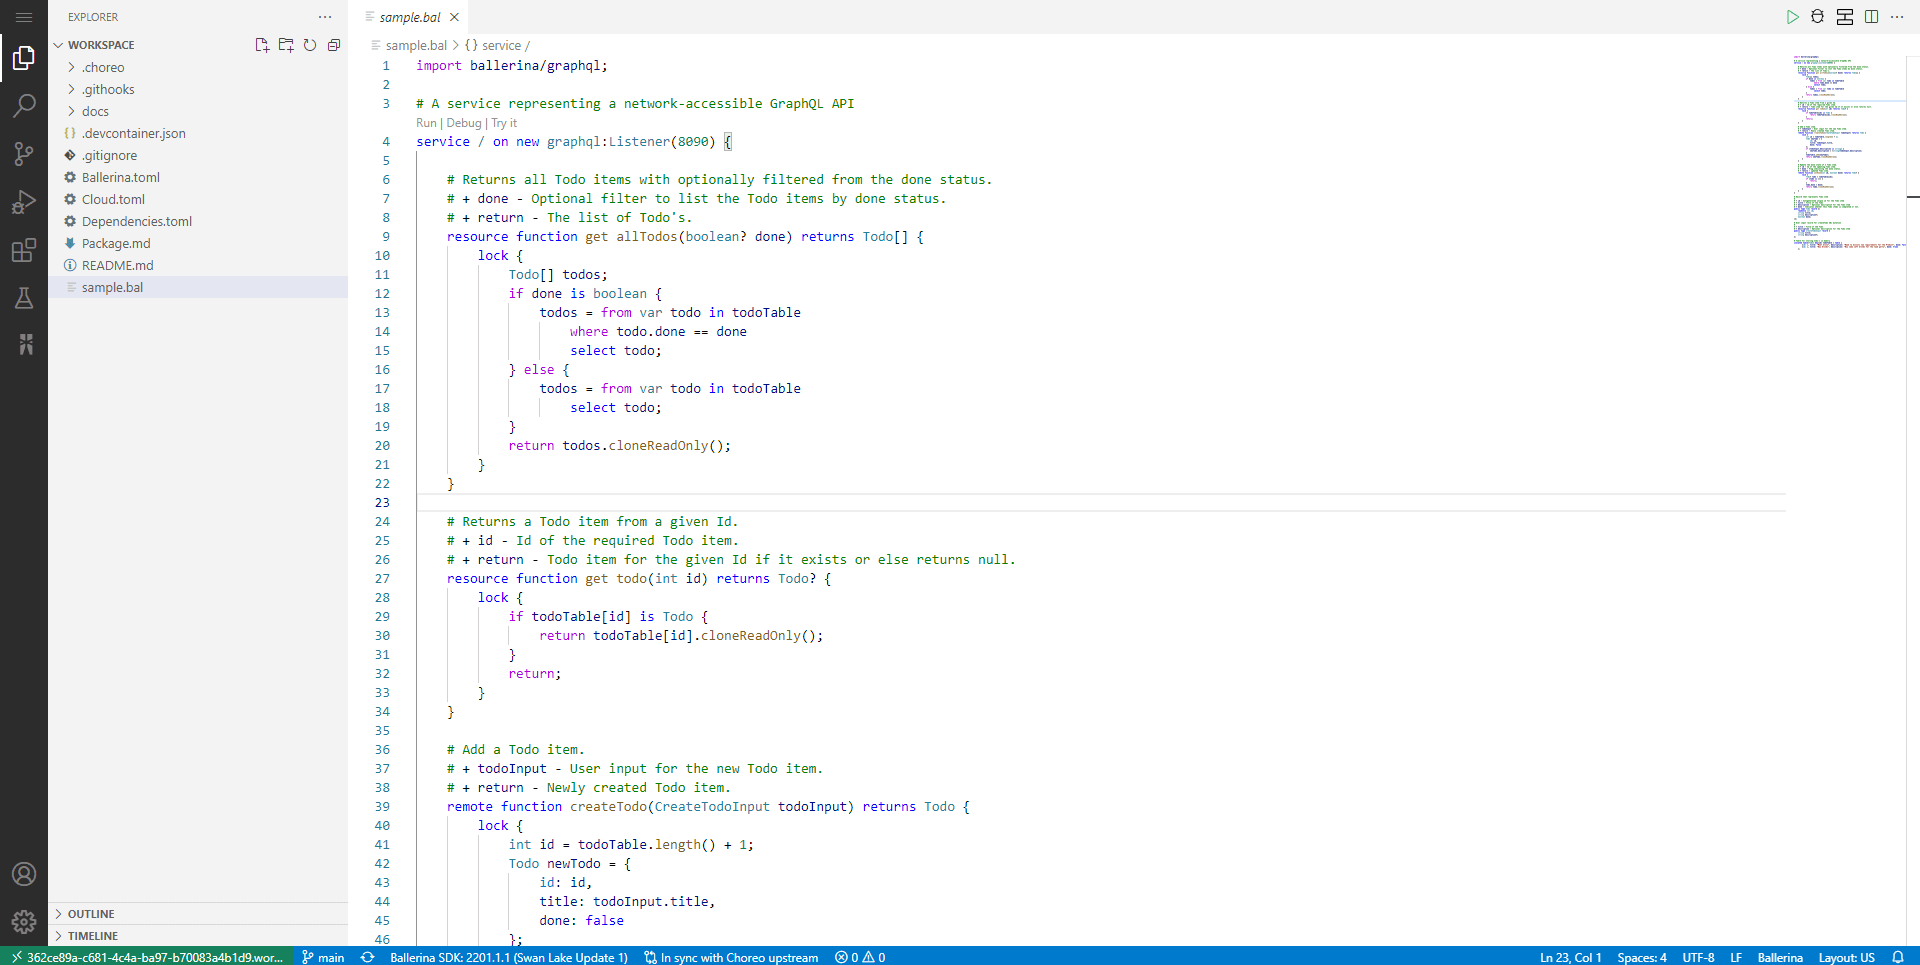Viewport: 1920px width, 965px height.
Task: Open remote window indicator in status bar
Action: coord(146,957)
